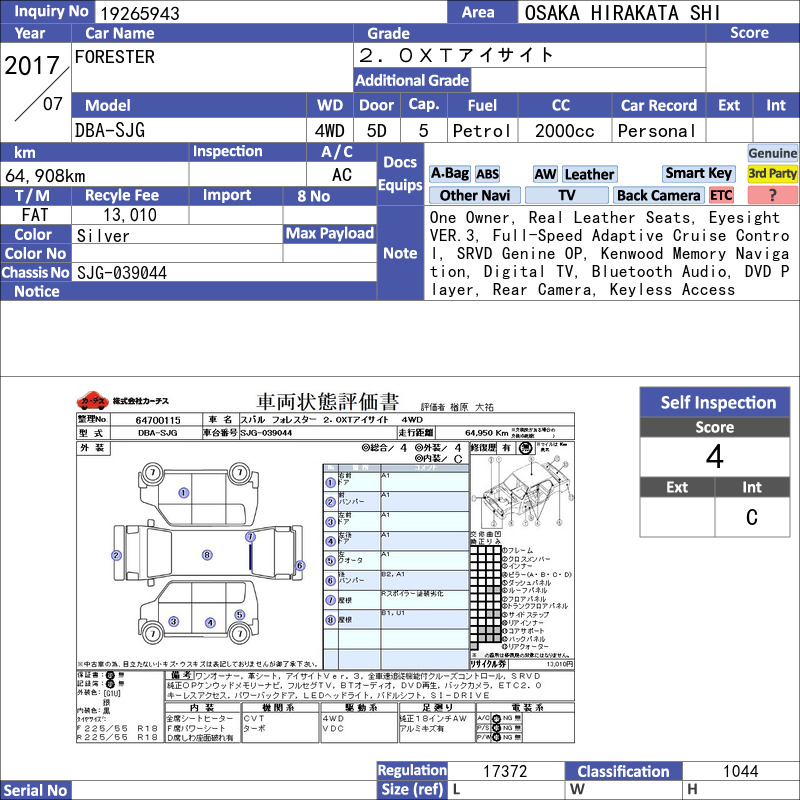Click the red car company logo on sheet
Screen dimensions: 800x800
(x=92, y=401)
